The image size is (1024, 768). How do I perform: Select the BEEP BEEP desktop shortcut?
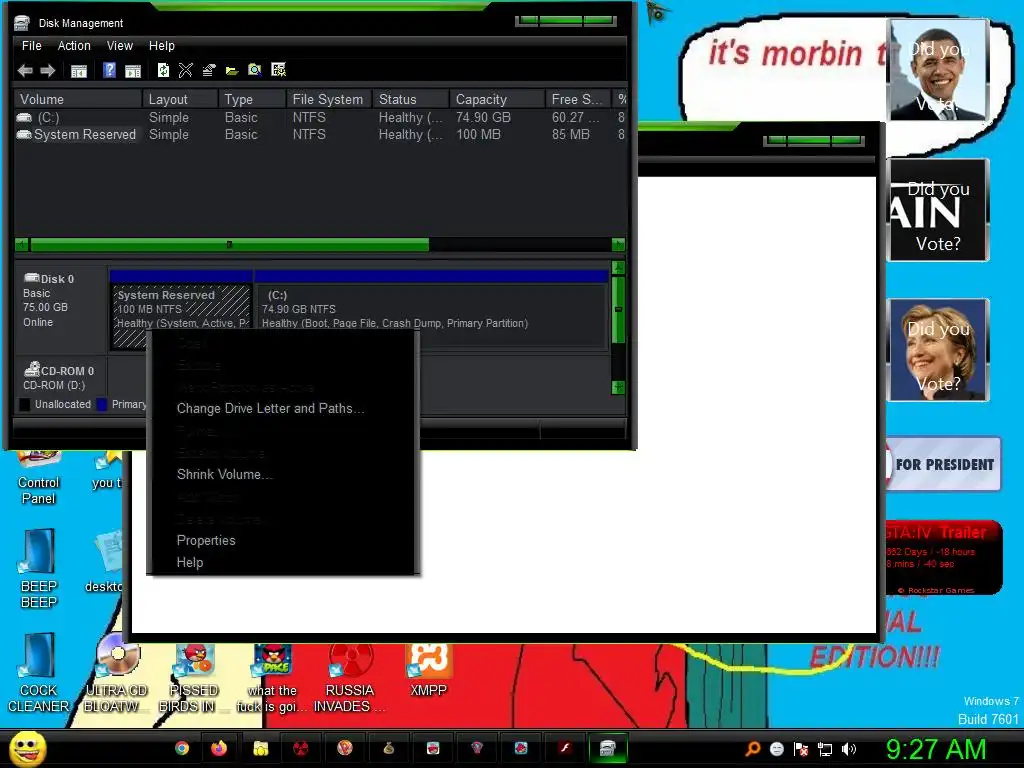(x=39, y=568)
